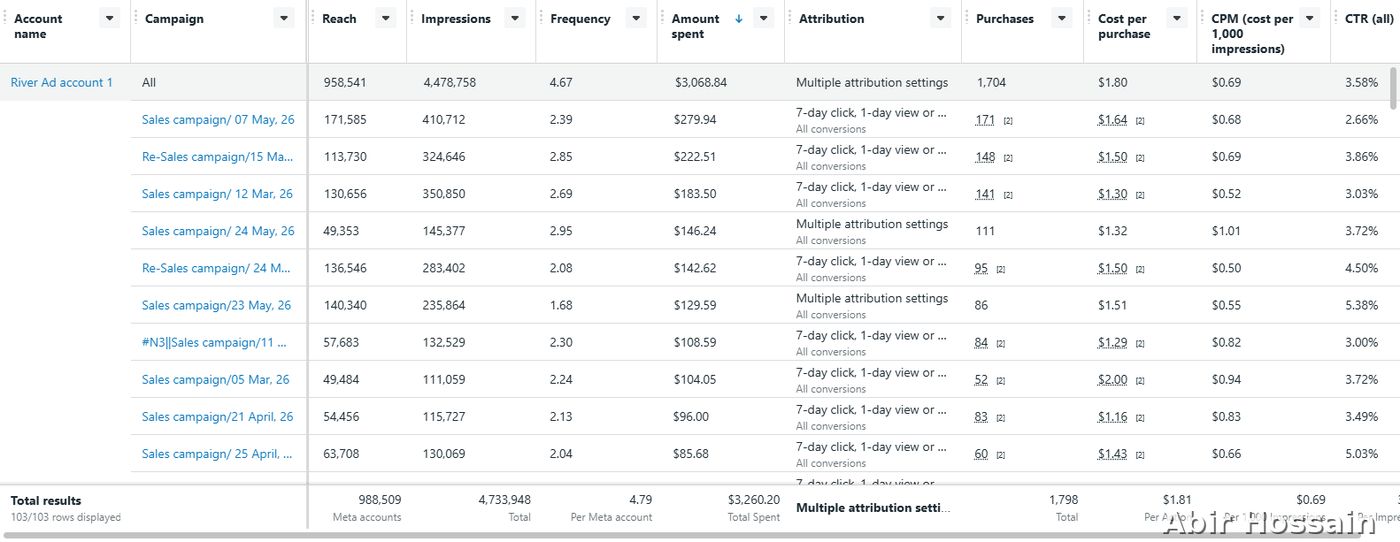Screen dimensions: 1400x542
Task: Open Sales campaign/23 May, 26
Action: click(216, 305)
